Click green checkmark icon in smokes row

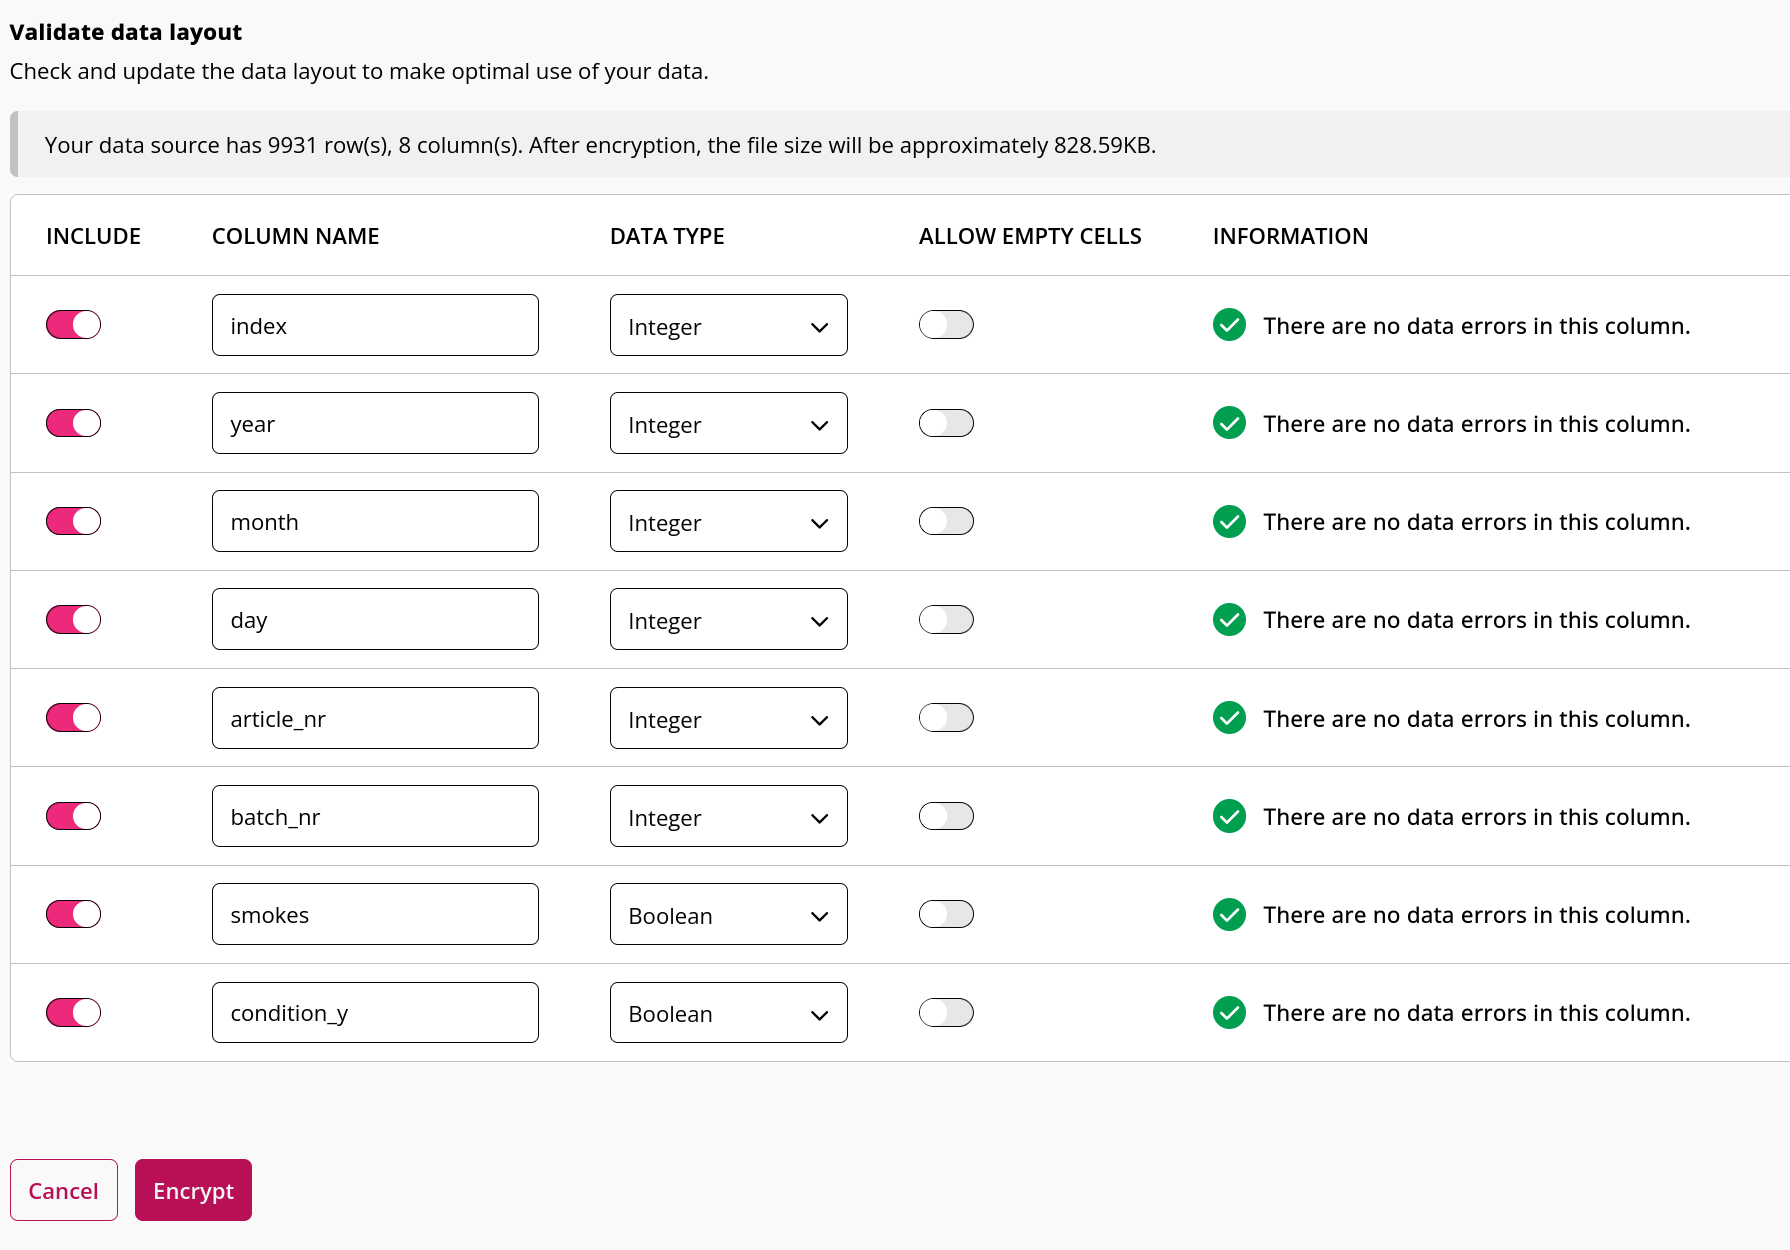click(1229, 914)
